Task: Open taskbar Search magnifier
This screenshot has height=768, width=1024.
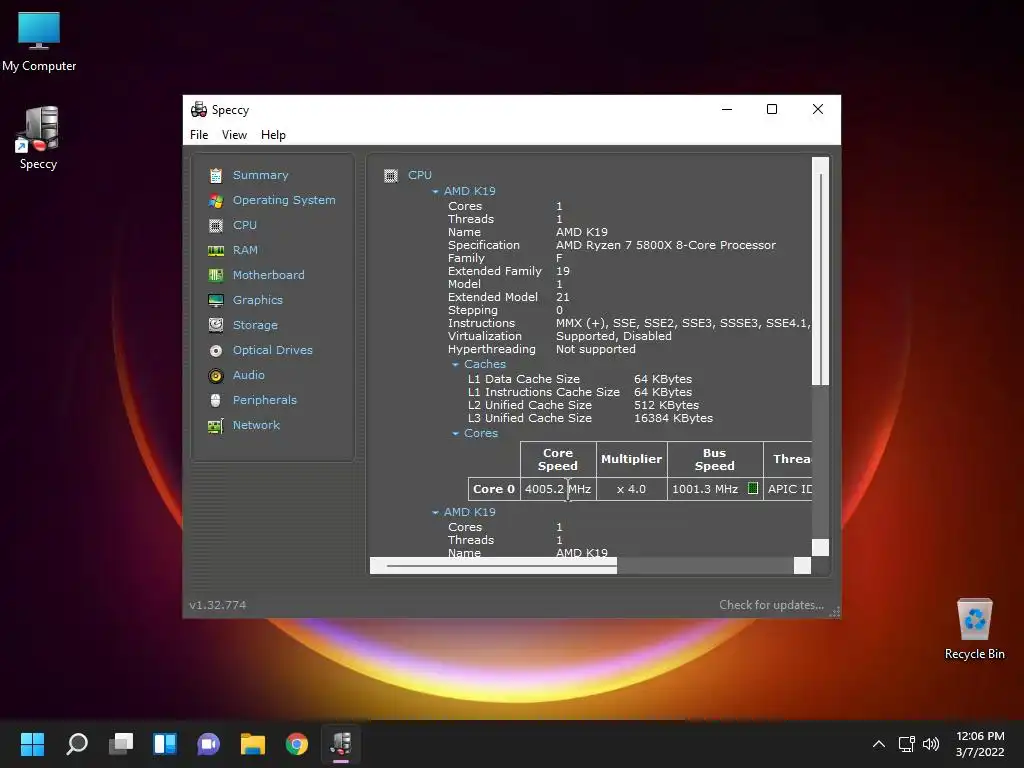Action: 77,744
